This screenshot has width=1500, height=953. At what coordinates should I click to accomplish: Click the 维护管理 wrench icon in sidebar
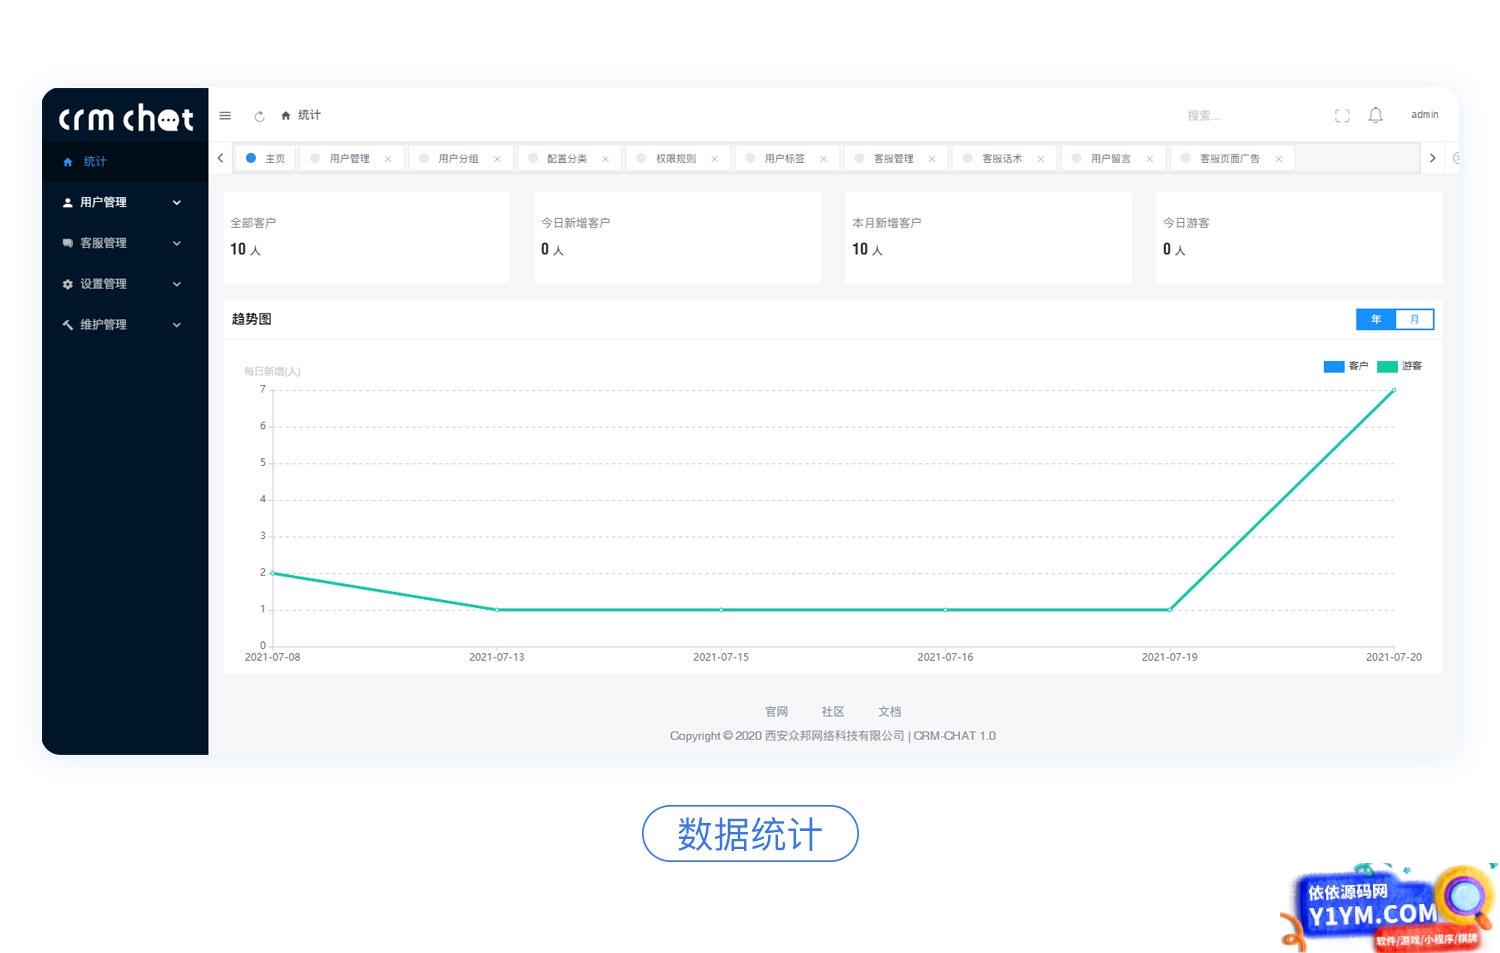pyautogui.click(x=68, y=325)
